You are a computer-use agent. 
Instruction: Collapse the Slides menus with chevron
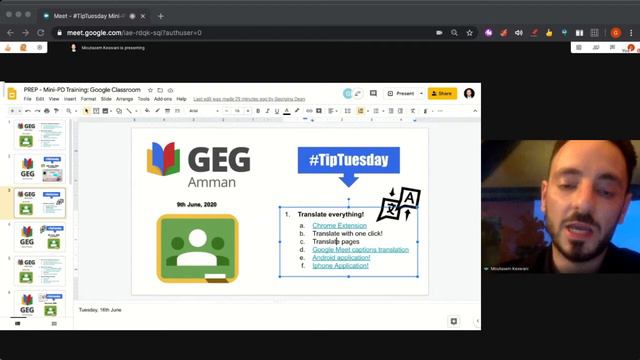tap(475, 111)
